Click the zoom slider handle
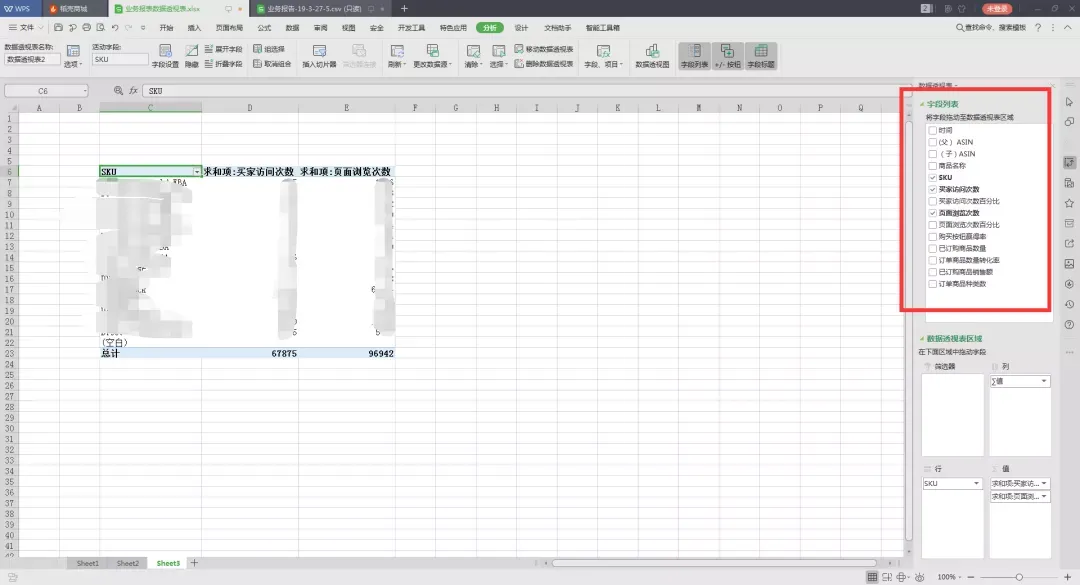The width and height of the screenshot is (1080, 585). pyautogui.click(x=1019, y=577)
